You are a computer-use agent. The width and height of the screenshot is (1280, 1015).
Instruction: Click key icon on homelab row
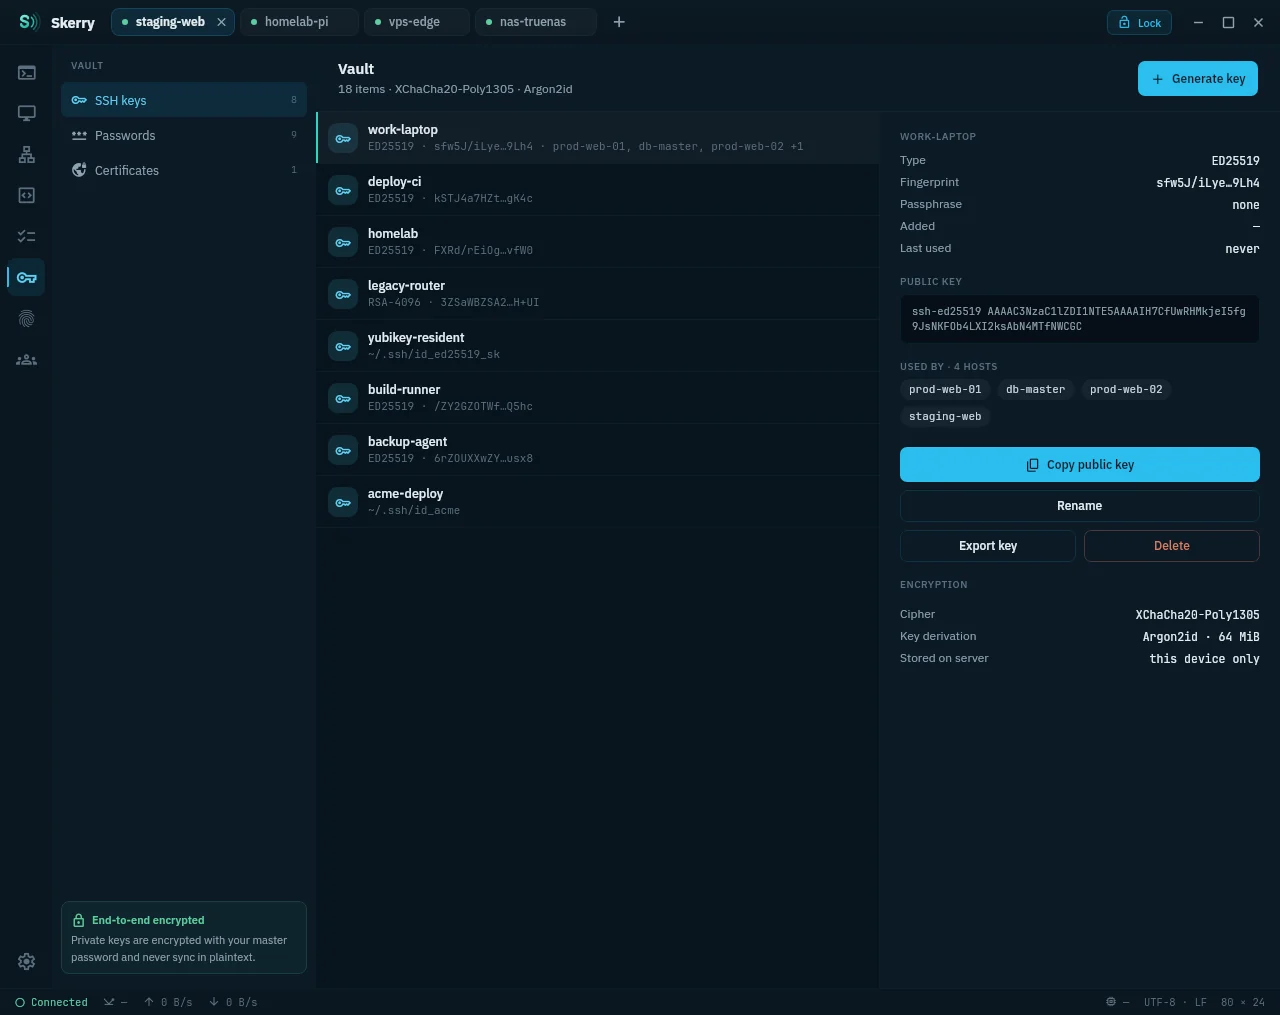pyautogui.click(x=343, y=242)
